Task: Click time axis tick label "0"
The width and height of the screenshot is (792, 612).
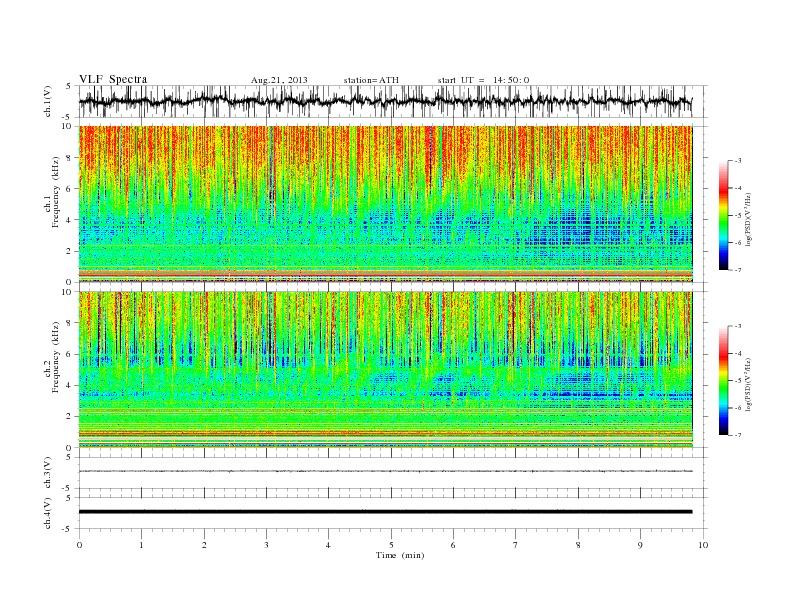Action: (79, 545)
